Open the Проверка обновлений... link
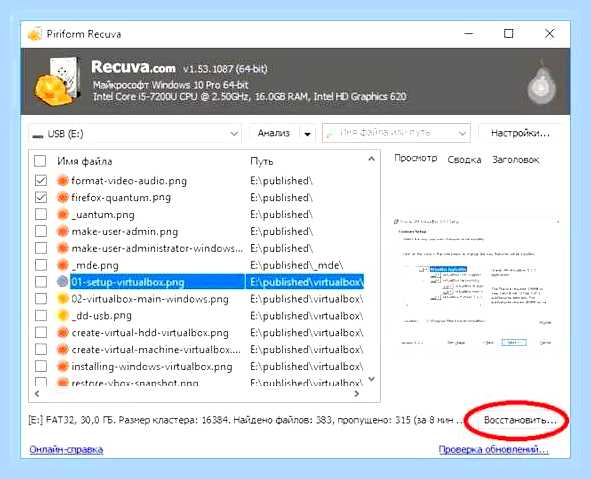This screenshot has height=479, width=591. [493, 450]
